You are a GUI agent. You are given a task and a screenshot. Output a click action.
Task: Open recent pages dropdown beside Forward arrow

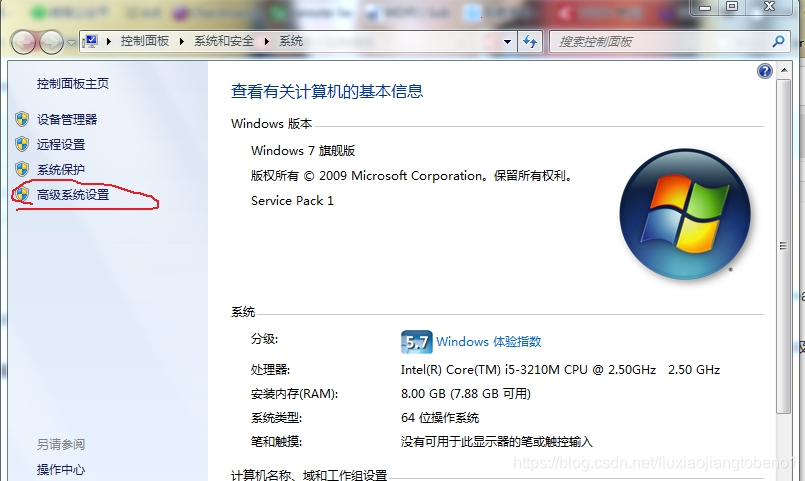pos(71,43)
